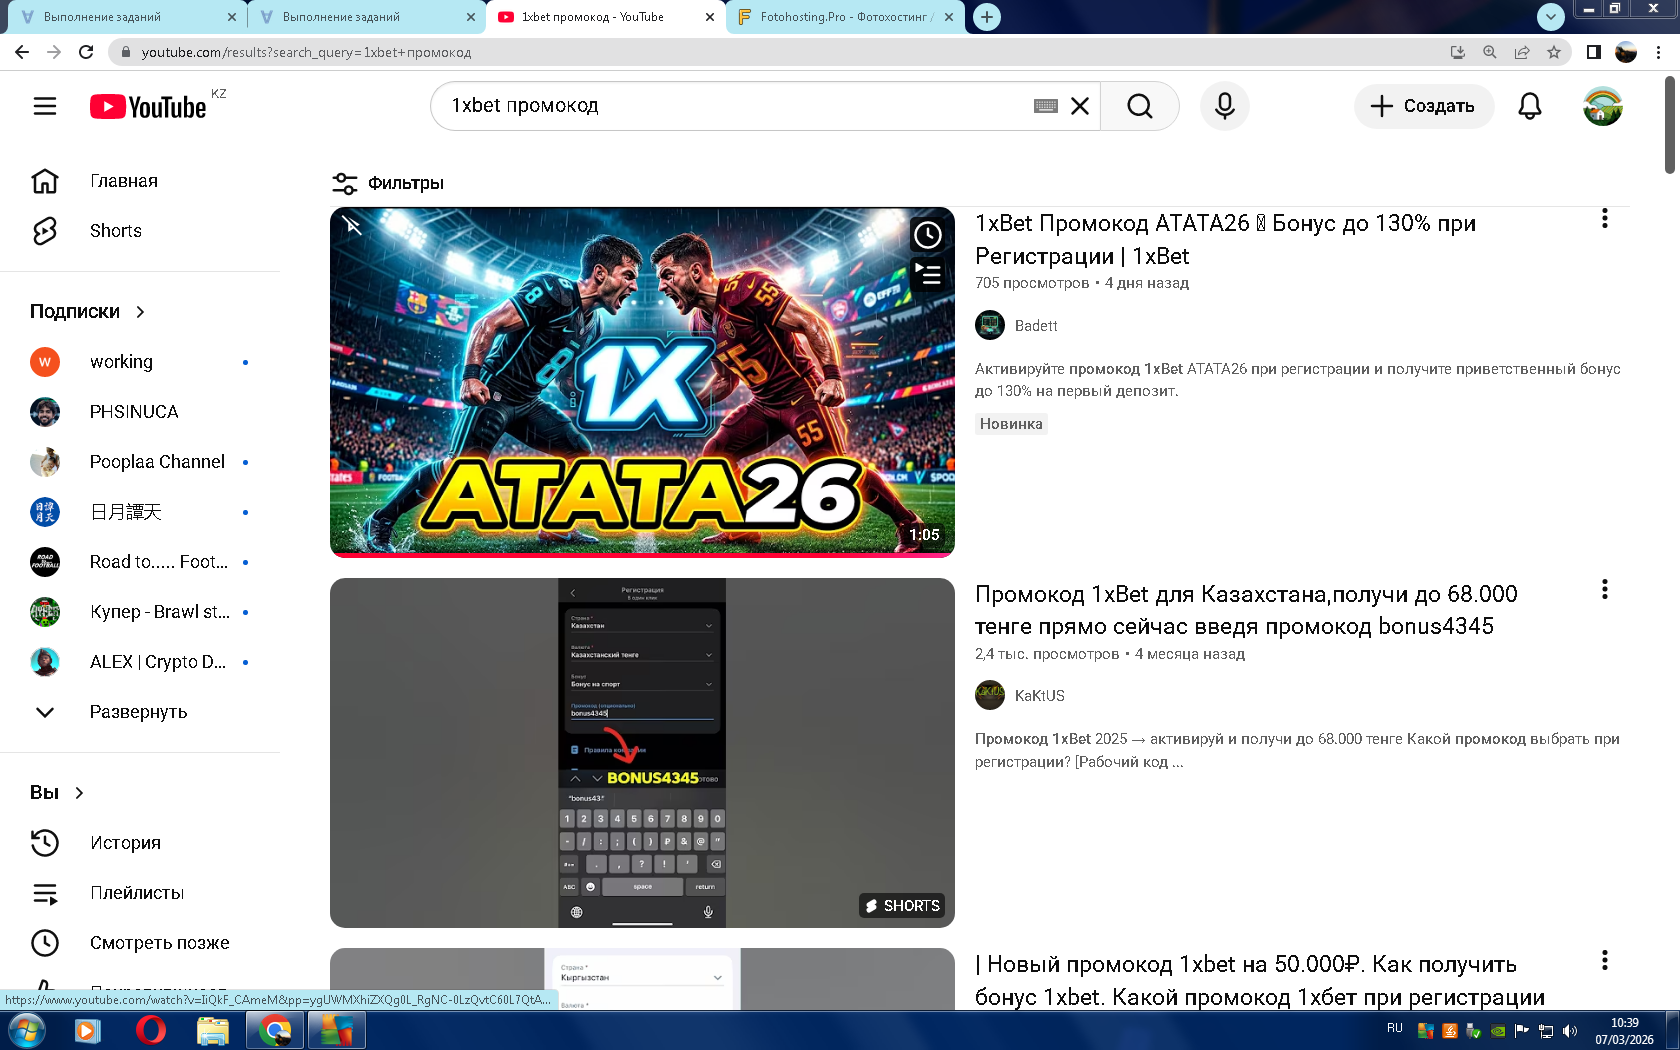Open title Промокод 1xBet для Казахстана
This screenshot has height=1050, width=1680.
pyautogui.click(x=1246, y=610)
